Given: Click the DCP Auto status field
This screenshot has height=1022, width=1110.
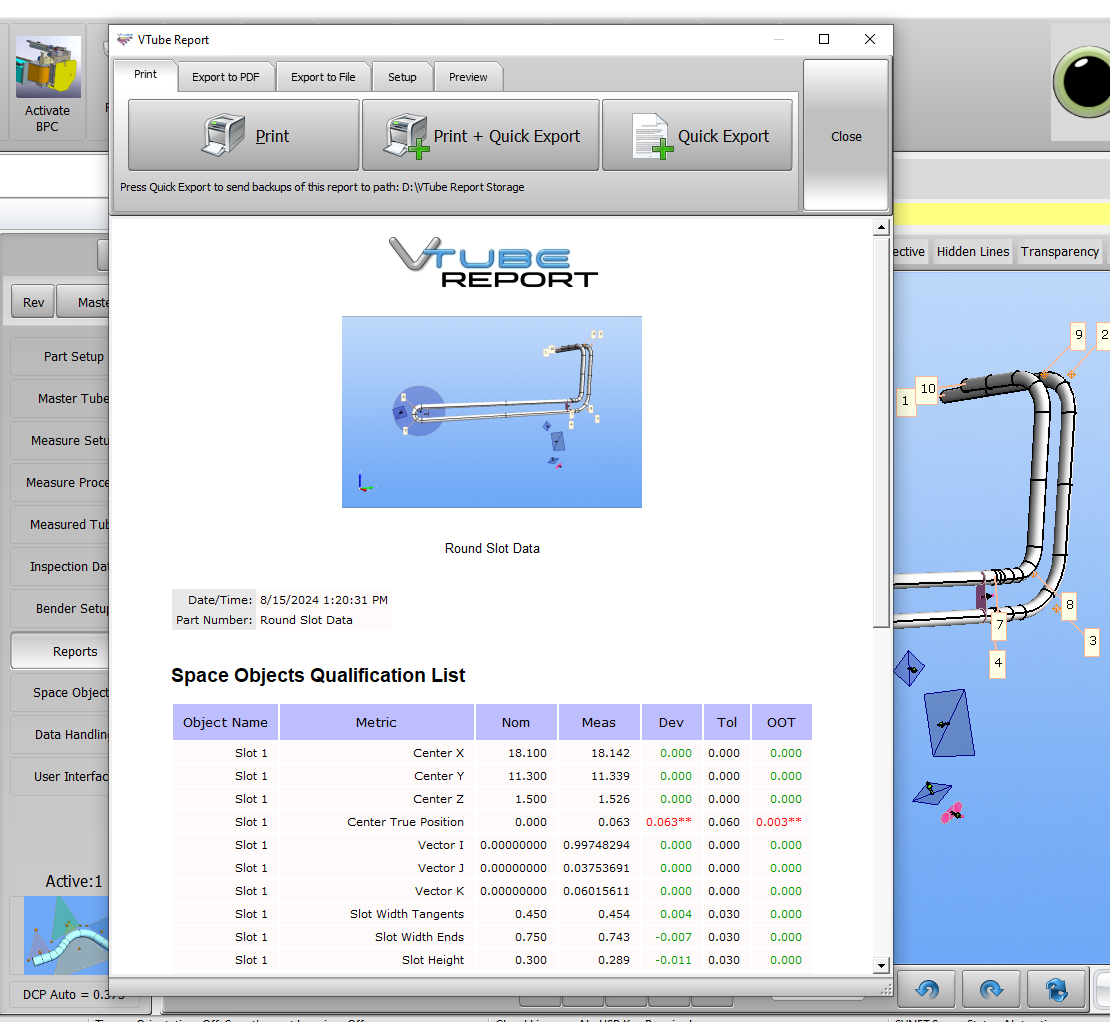Looking at the screenshot, I should pos(74,994).
